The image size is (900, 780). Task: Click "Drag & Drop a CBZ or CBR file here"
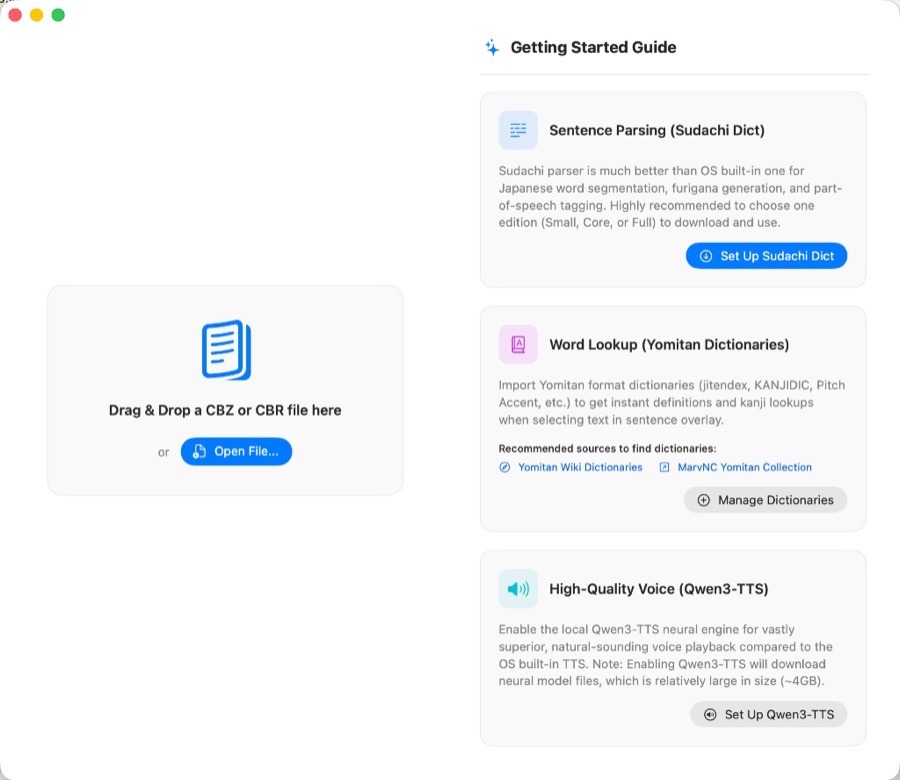tap(225, 410)
